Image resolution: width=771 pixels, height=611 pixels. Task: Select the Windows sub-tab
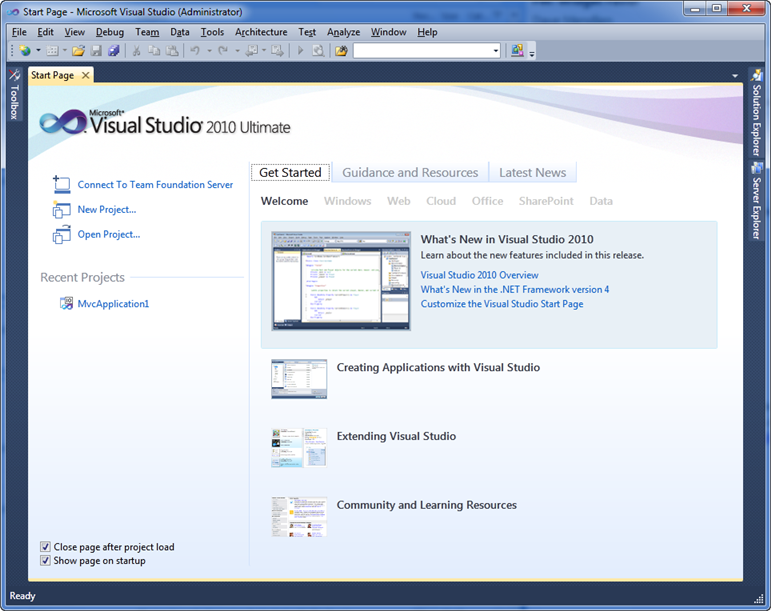347,201
